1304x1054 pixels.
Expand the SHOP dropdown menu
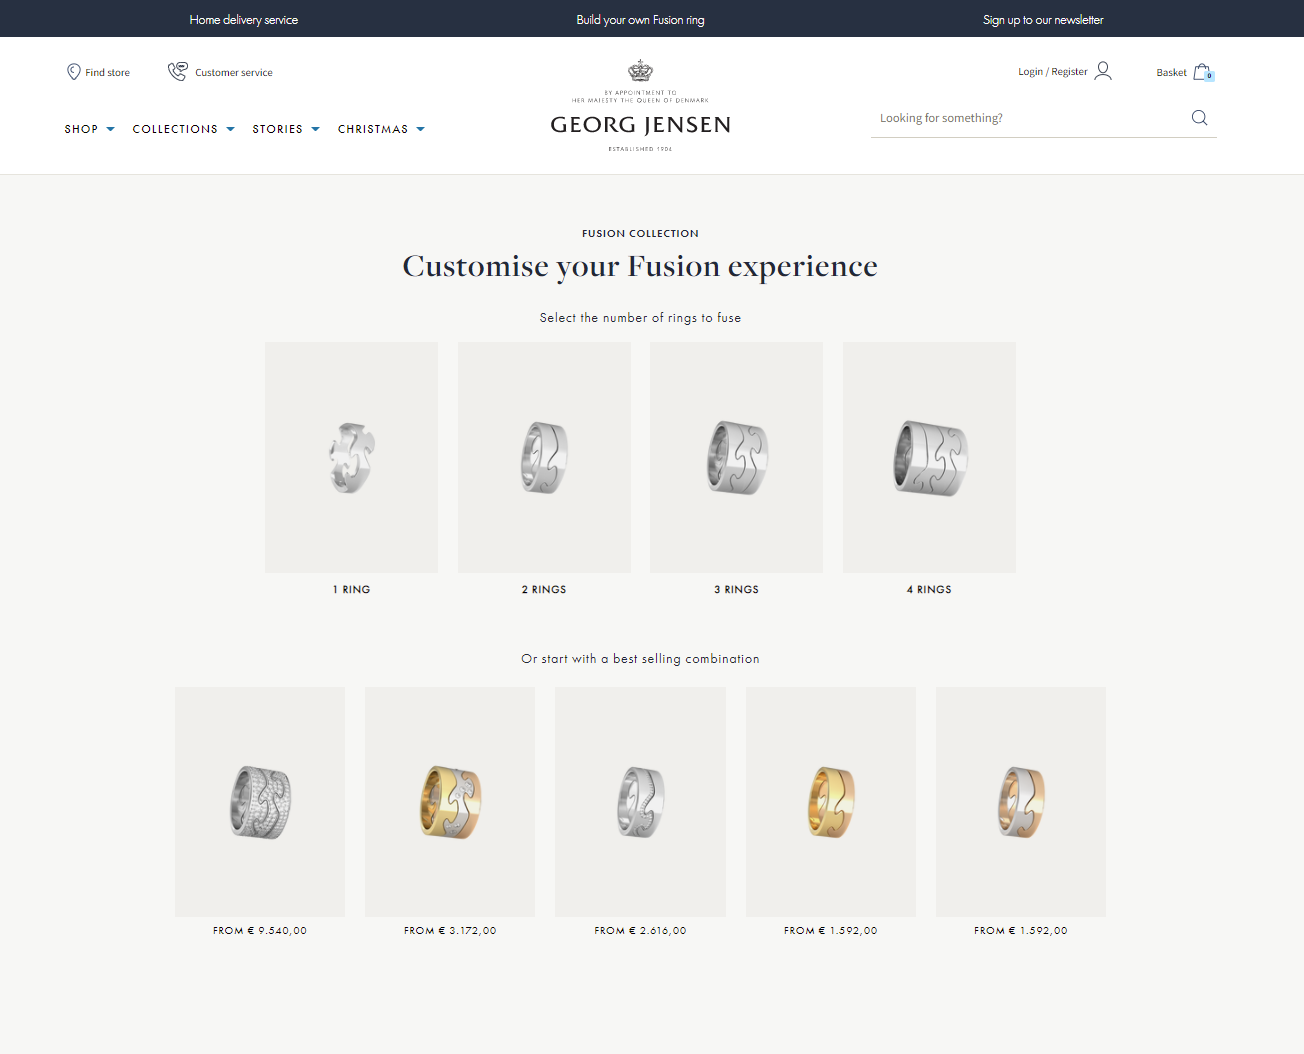pos(89,129)
